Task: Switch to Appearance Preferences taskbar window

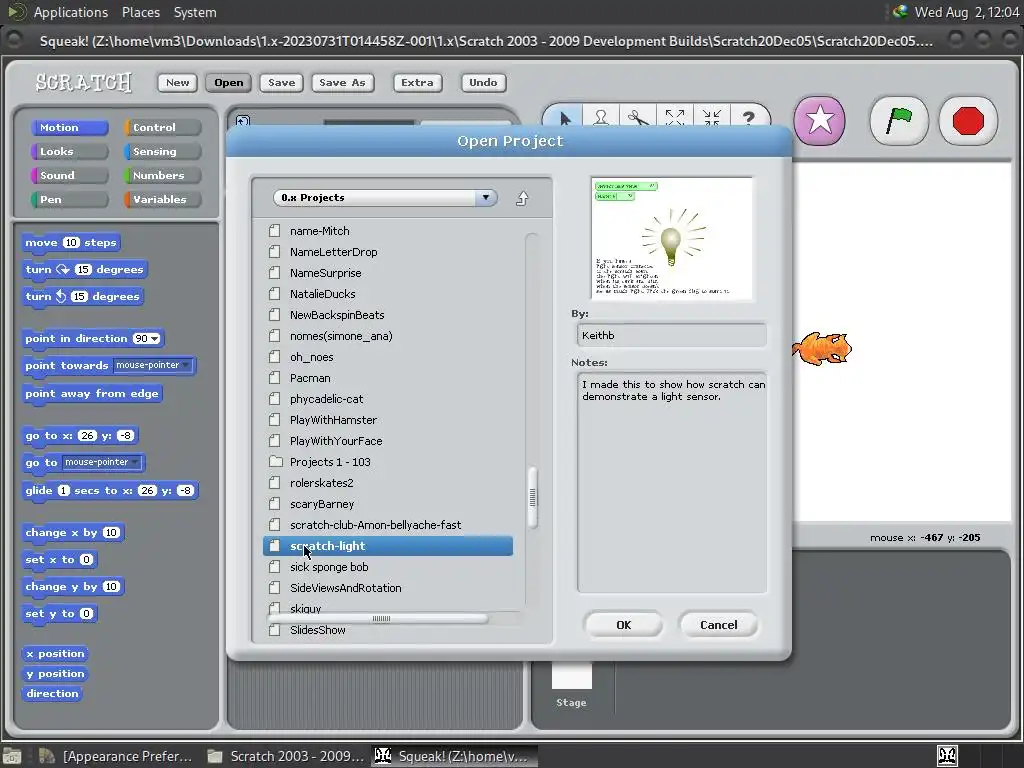Action: tap(116, 756)
